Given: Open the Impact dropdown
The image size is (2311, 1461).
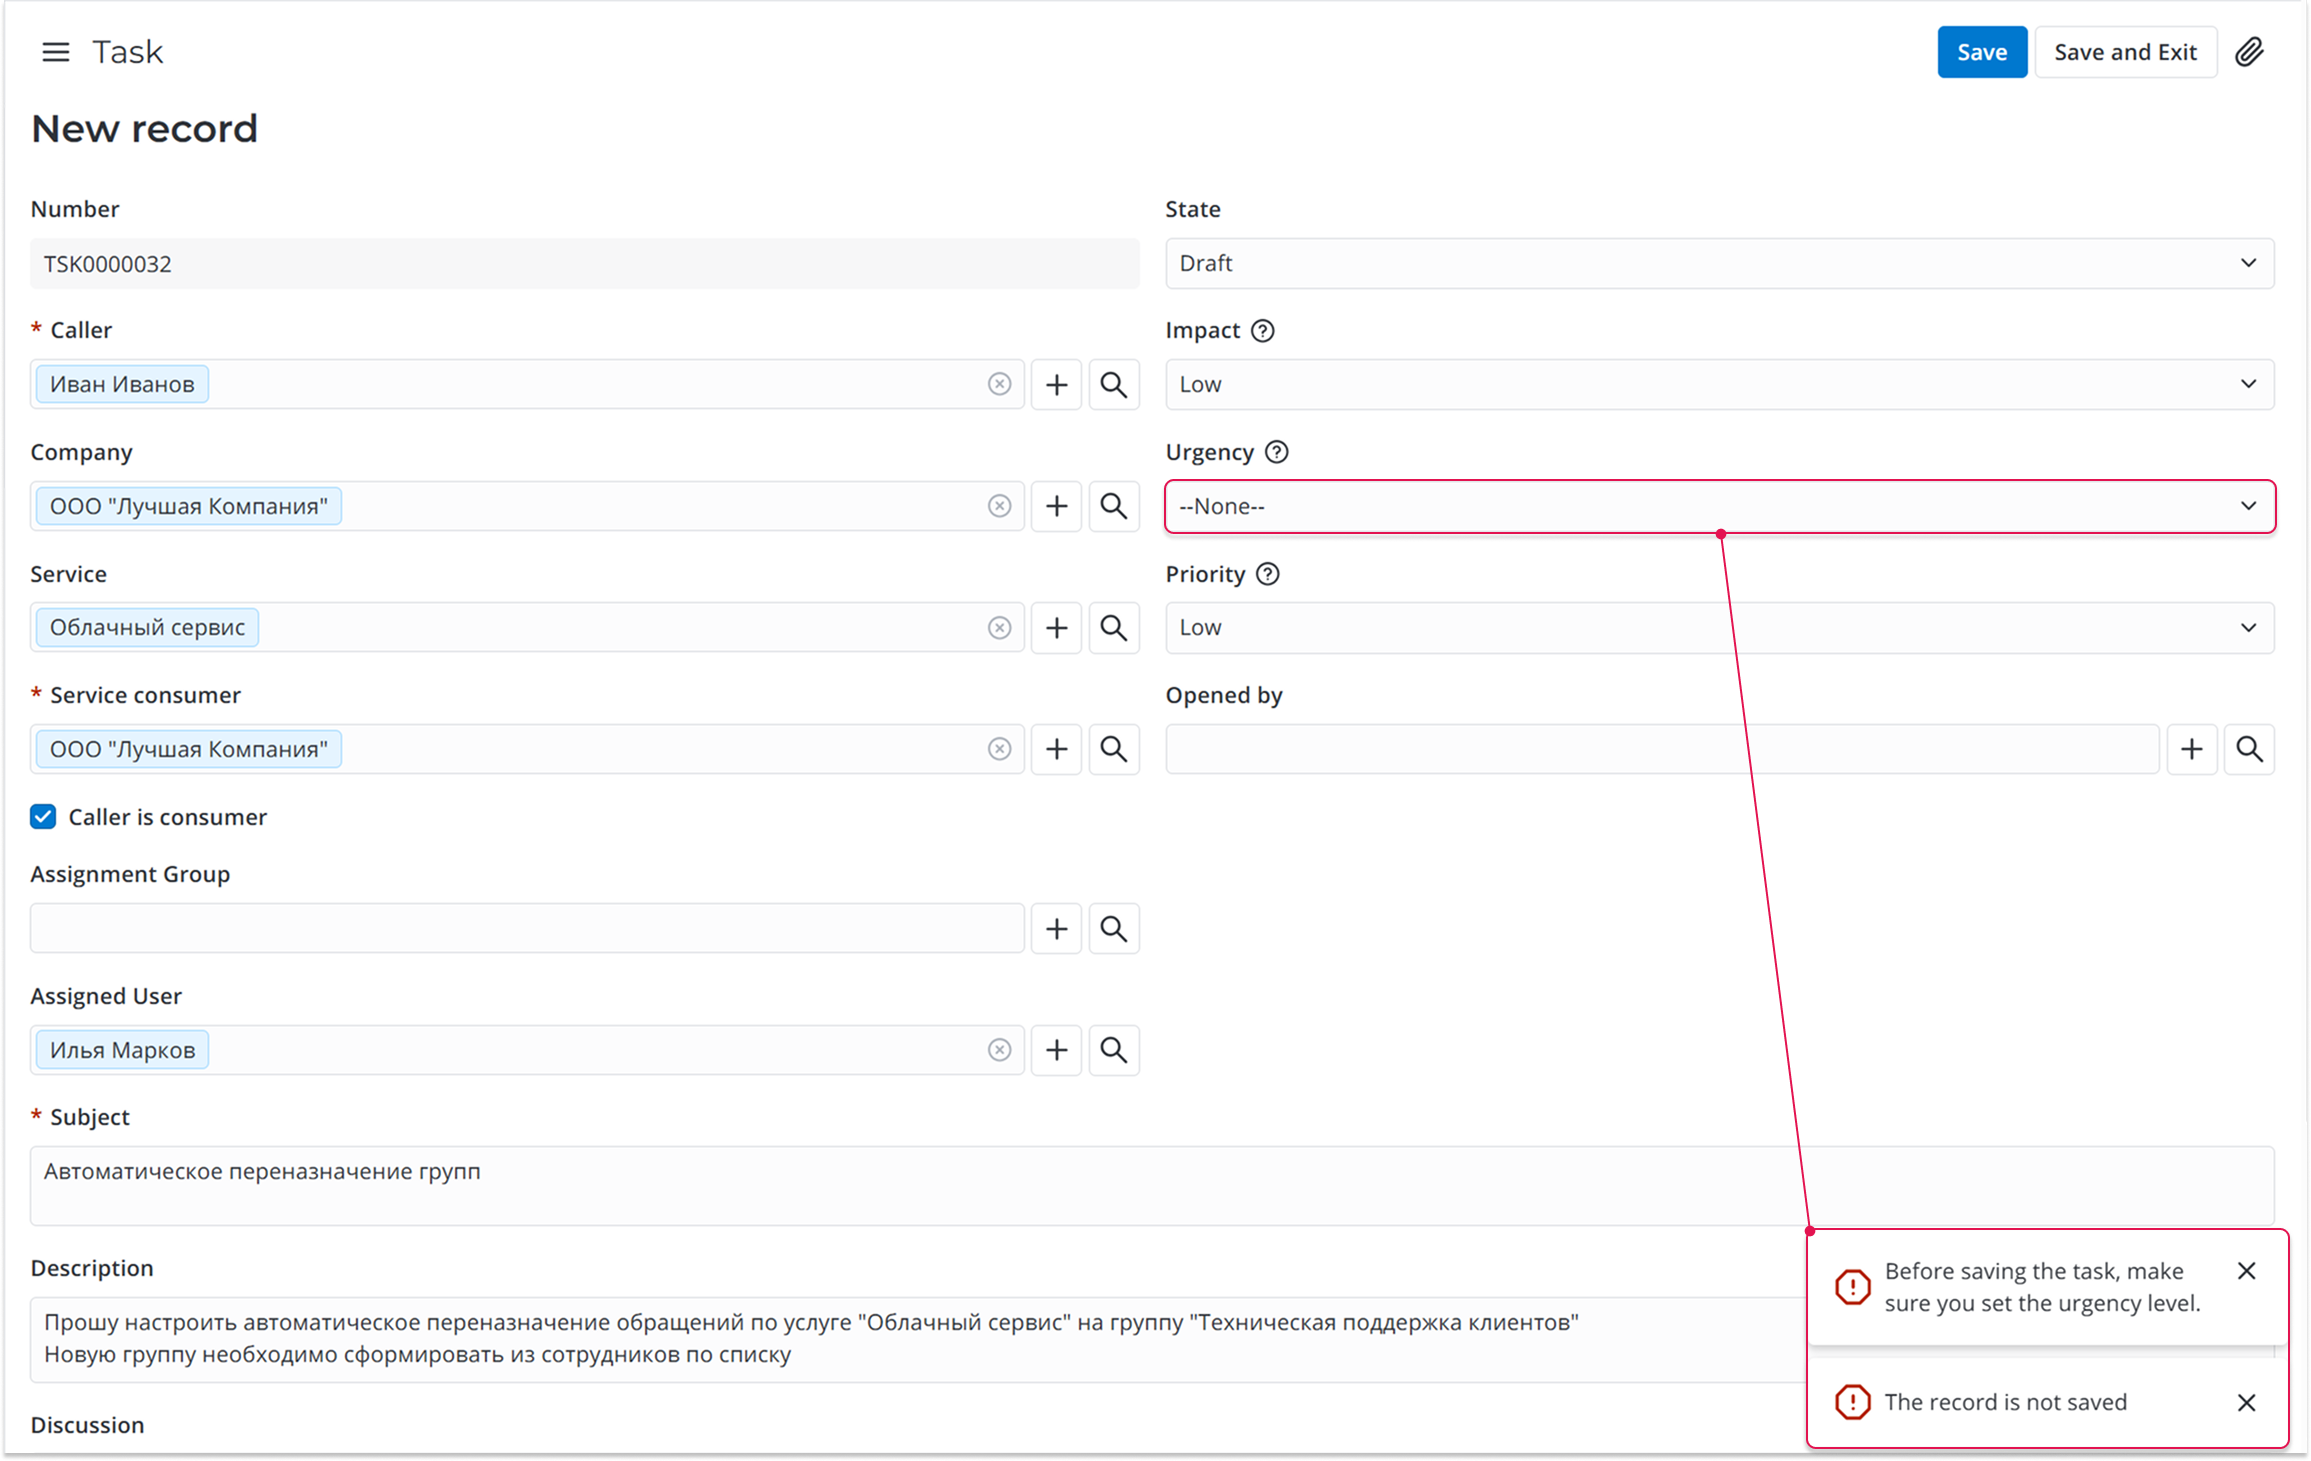Looking at the screenshot, I should click(1719, 385).
